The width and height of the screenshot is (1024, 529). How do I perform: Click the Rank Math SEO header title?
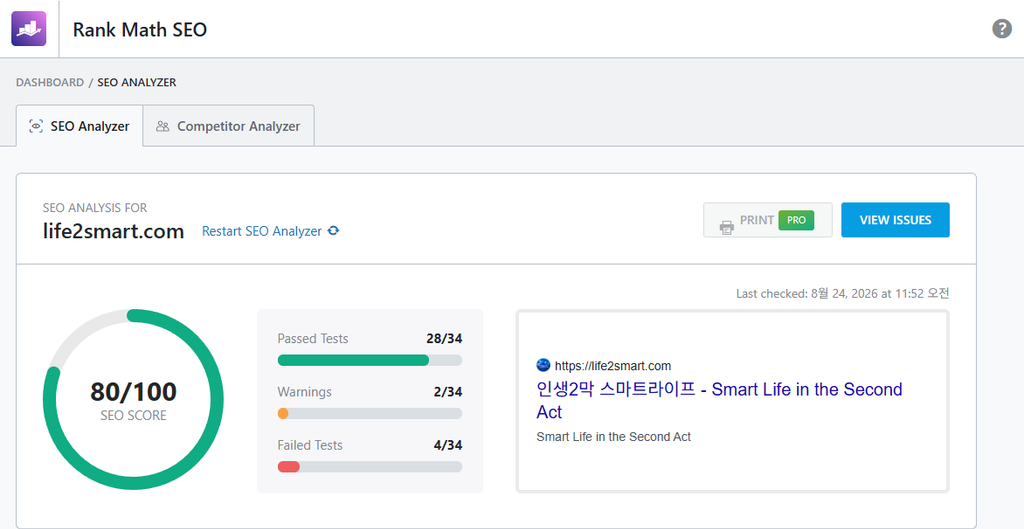click(x=140, y=29)
